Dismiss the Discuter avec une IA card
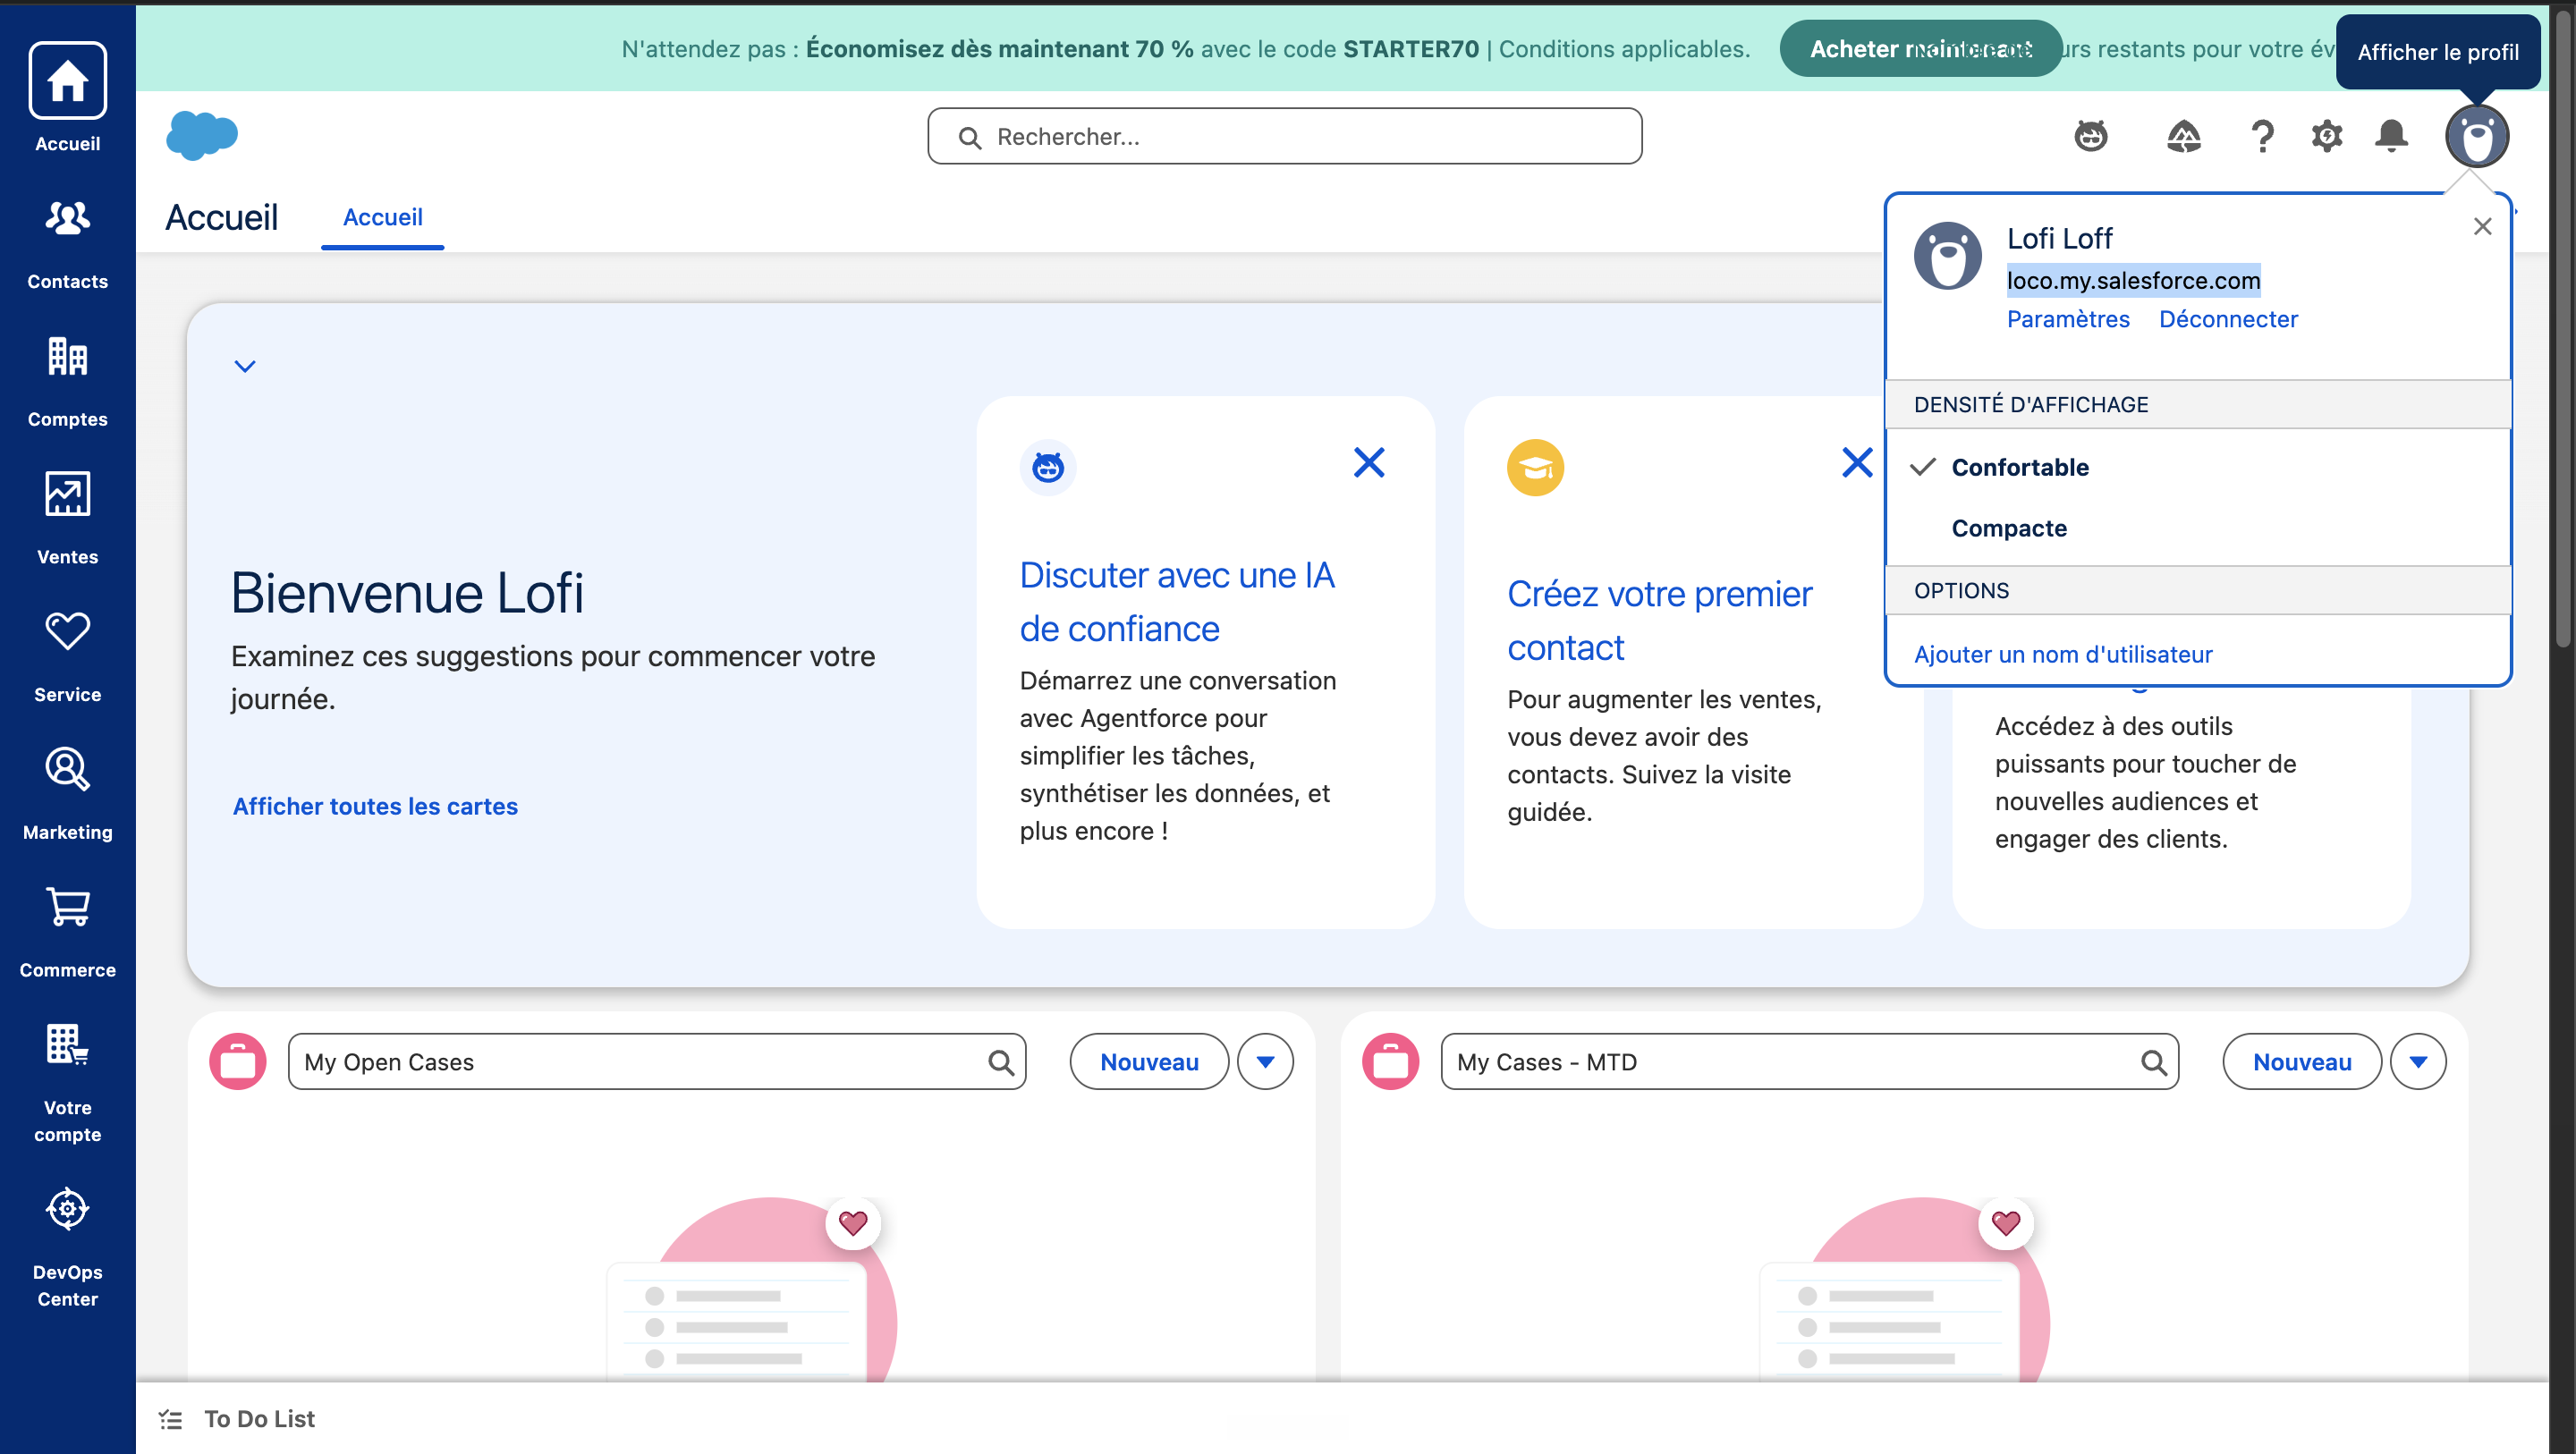Screen dimensions: 2576x1454 1369,463
